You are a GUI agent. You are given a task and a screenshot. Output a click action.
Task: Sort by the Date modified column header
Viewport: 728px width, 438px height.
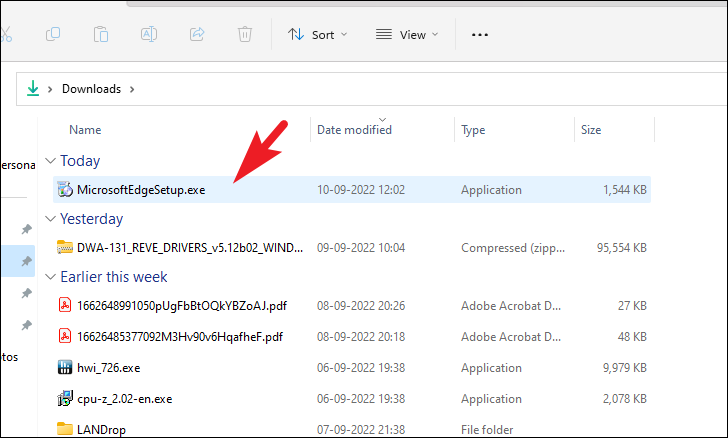point(354,130)
